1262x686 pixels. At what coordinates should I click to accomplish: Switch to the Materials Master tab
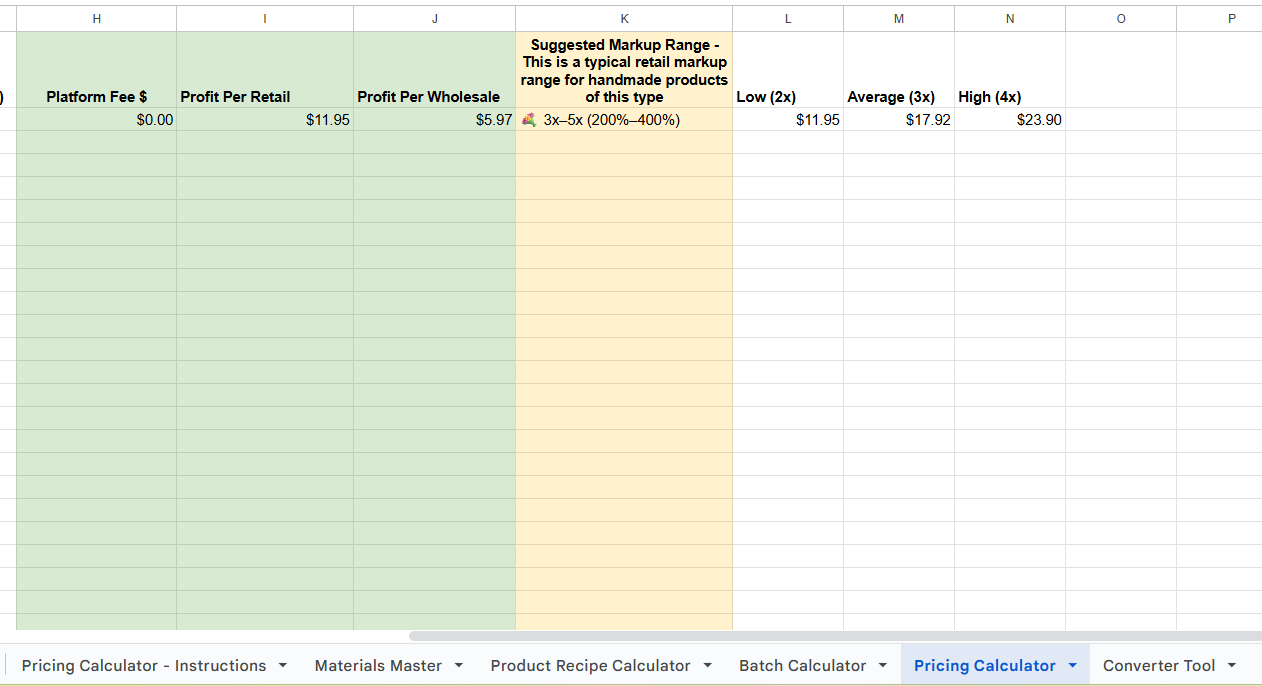(x=378, y=666)
